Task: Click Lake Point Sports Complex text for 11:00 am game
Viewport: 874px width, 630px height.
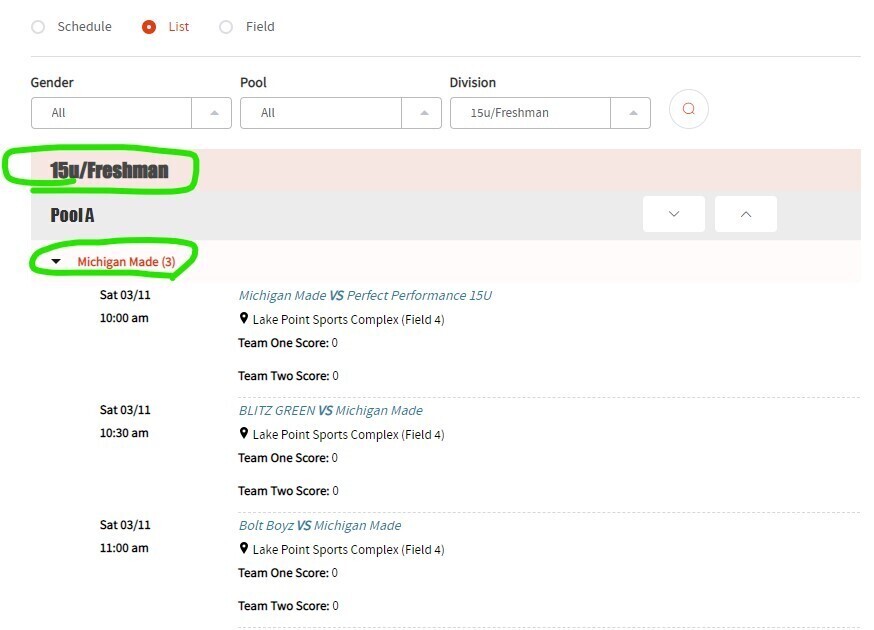Action: coord(348,550)
